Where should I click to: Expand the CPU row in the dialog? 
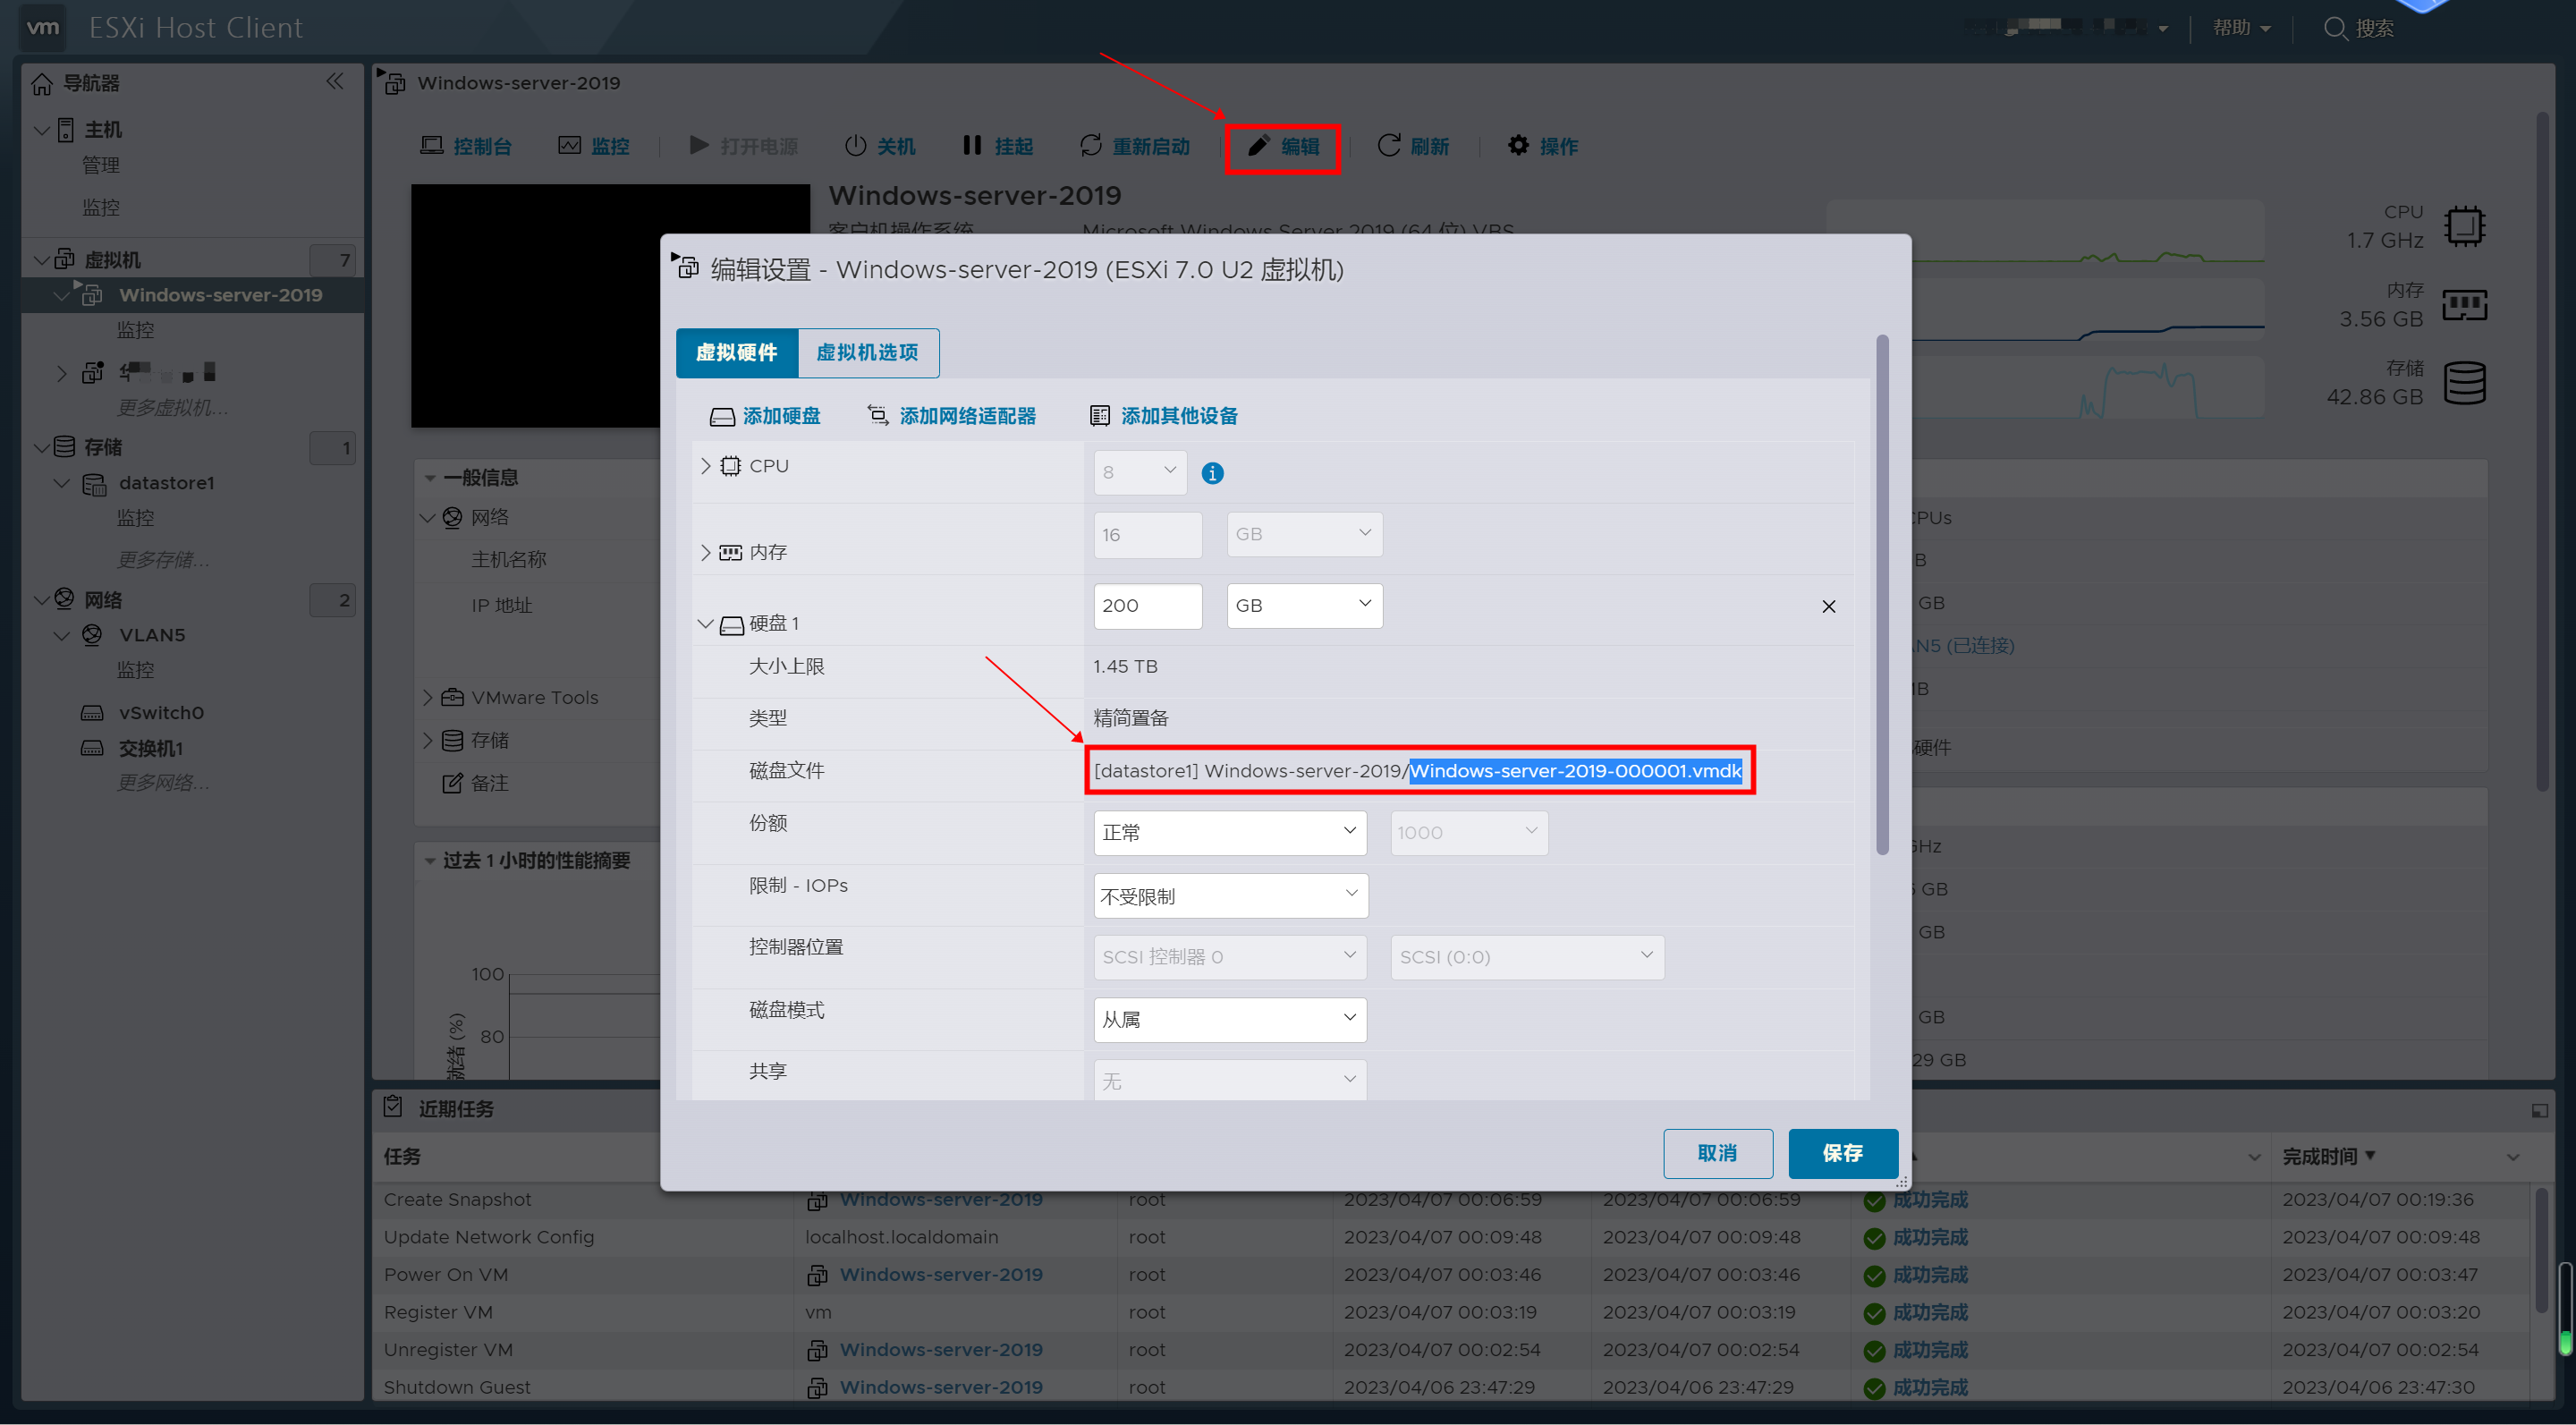(x=706, y=466)
